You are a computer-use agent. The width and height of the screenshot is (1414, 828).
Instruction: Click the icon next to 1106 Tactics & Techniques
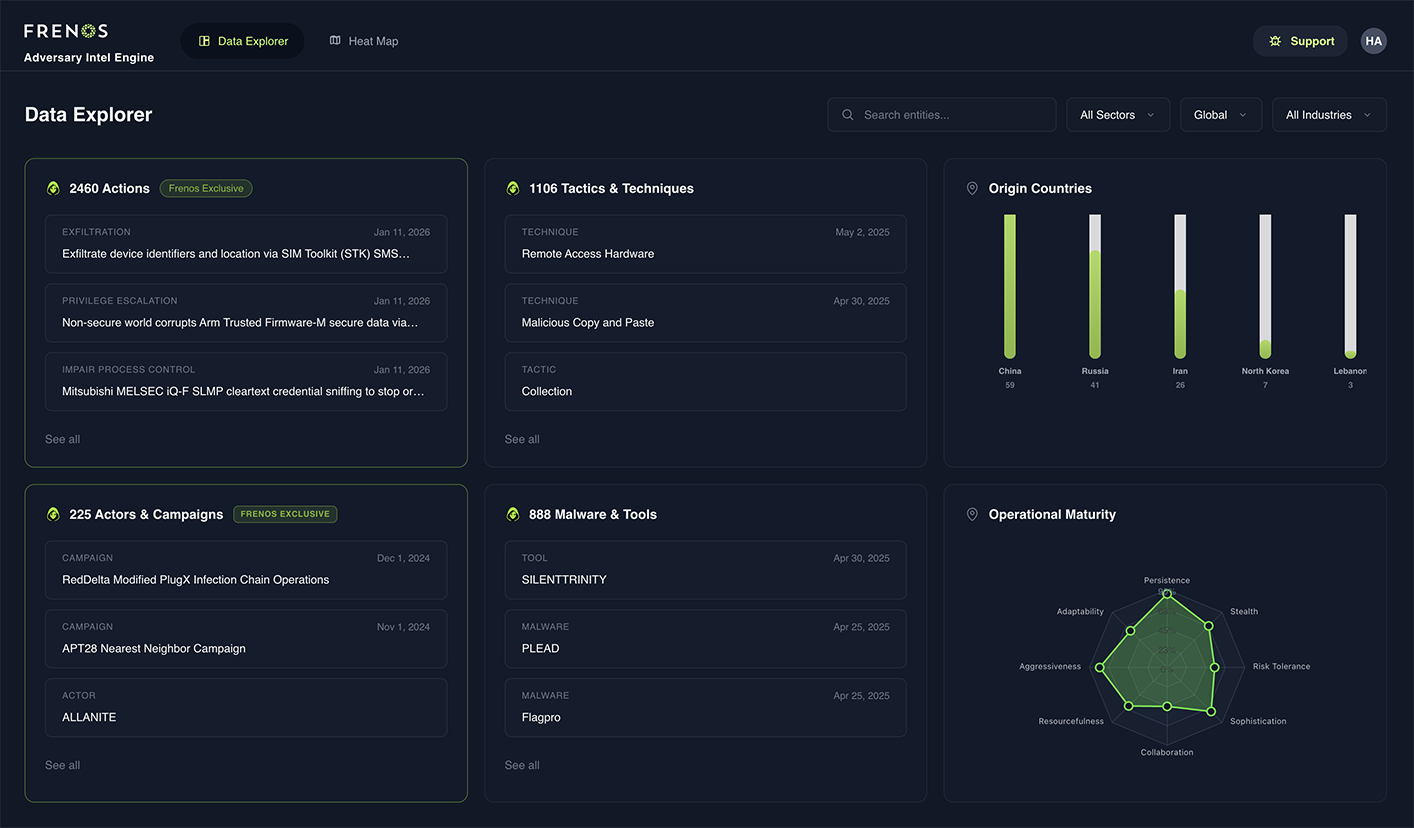512,188
